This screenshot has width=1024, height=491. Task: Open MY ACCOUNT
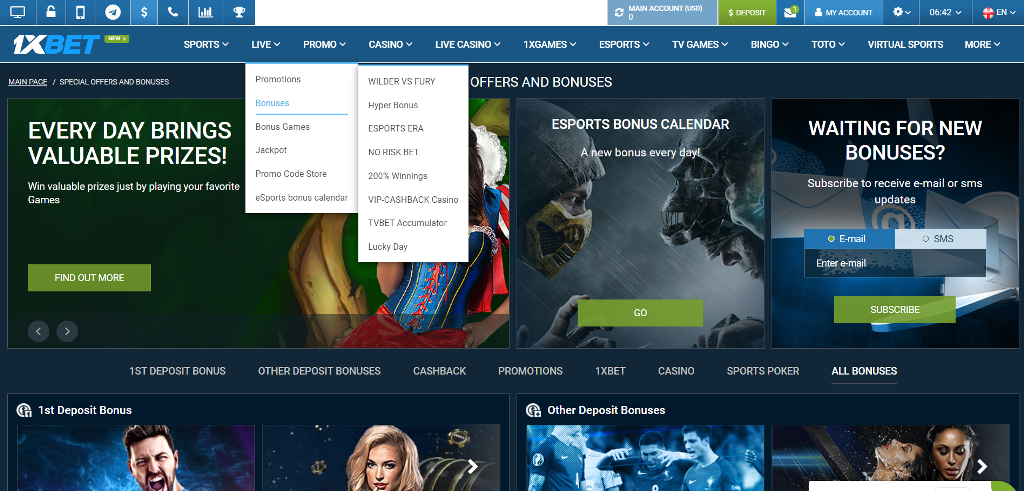point(844,12)
